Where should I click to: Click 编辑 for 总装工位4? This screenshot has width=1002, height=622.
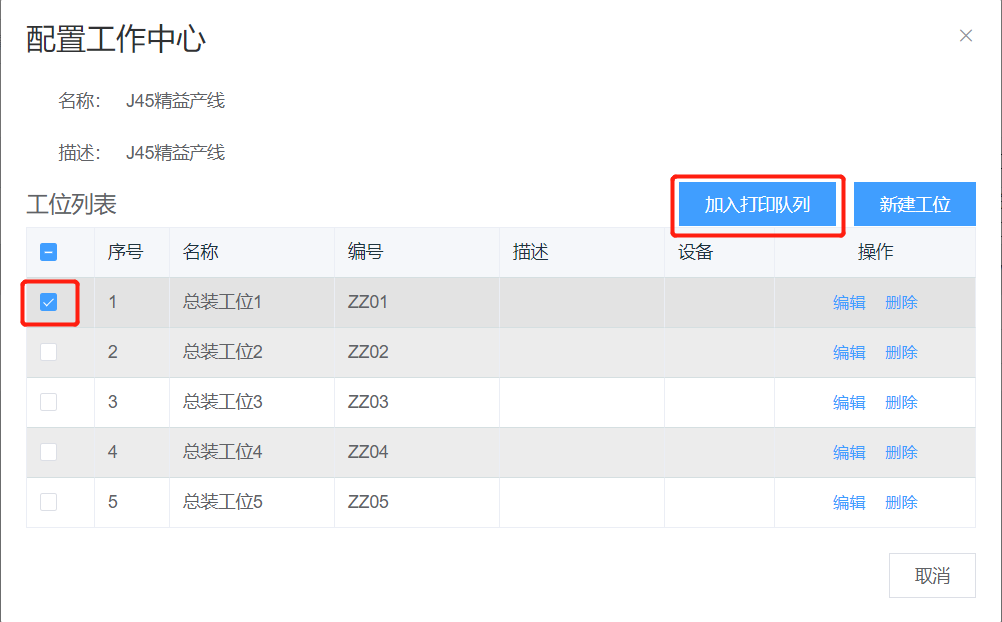tap(849, 453)
